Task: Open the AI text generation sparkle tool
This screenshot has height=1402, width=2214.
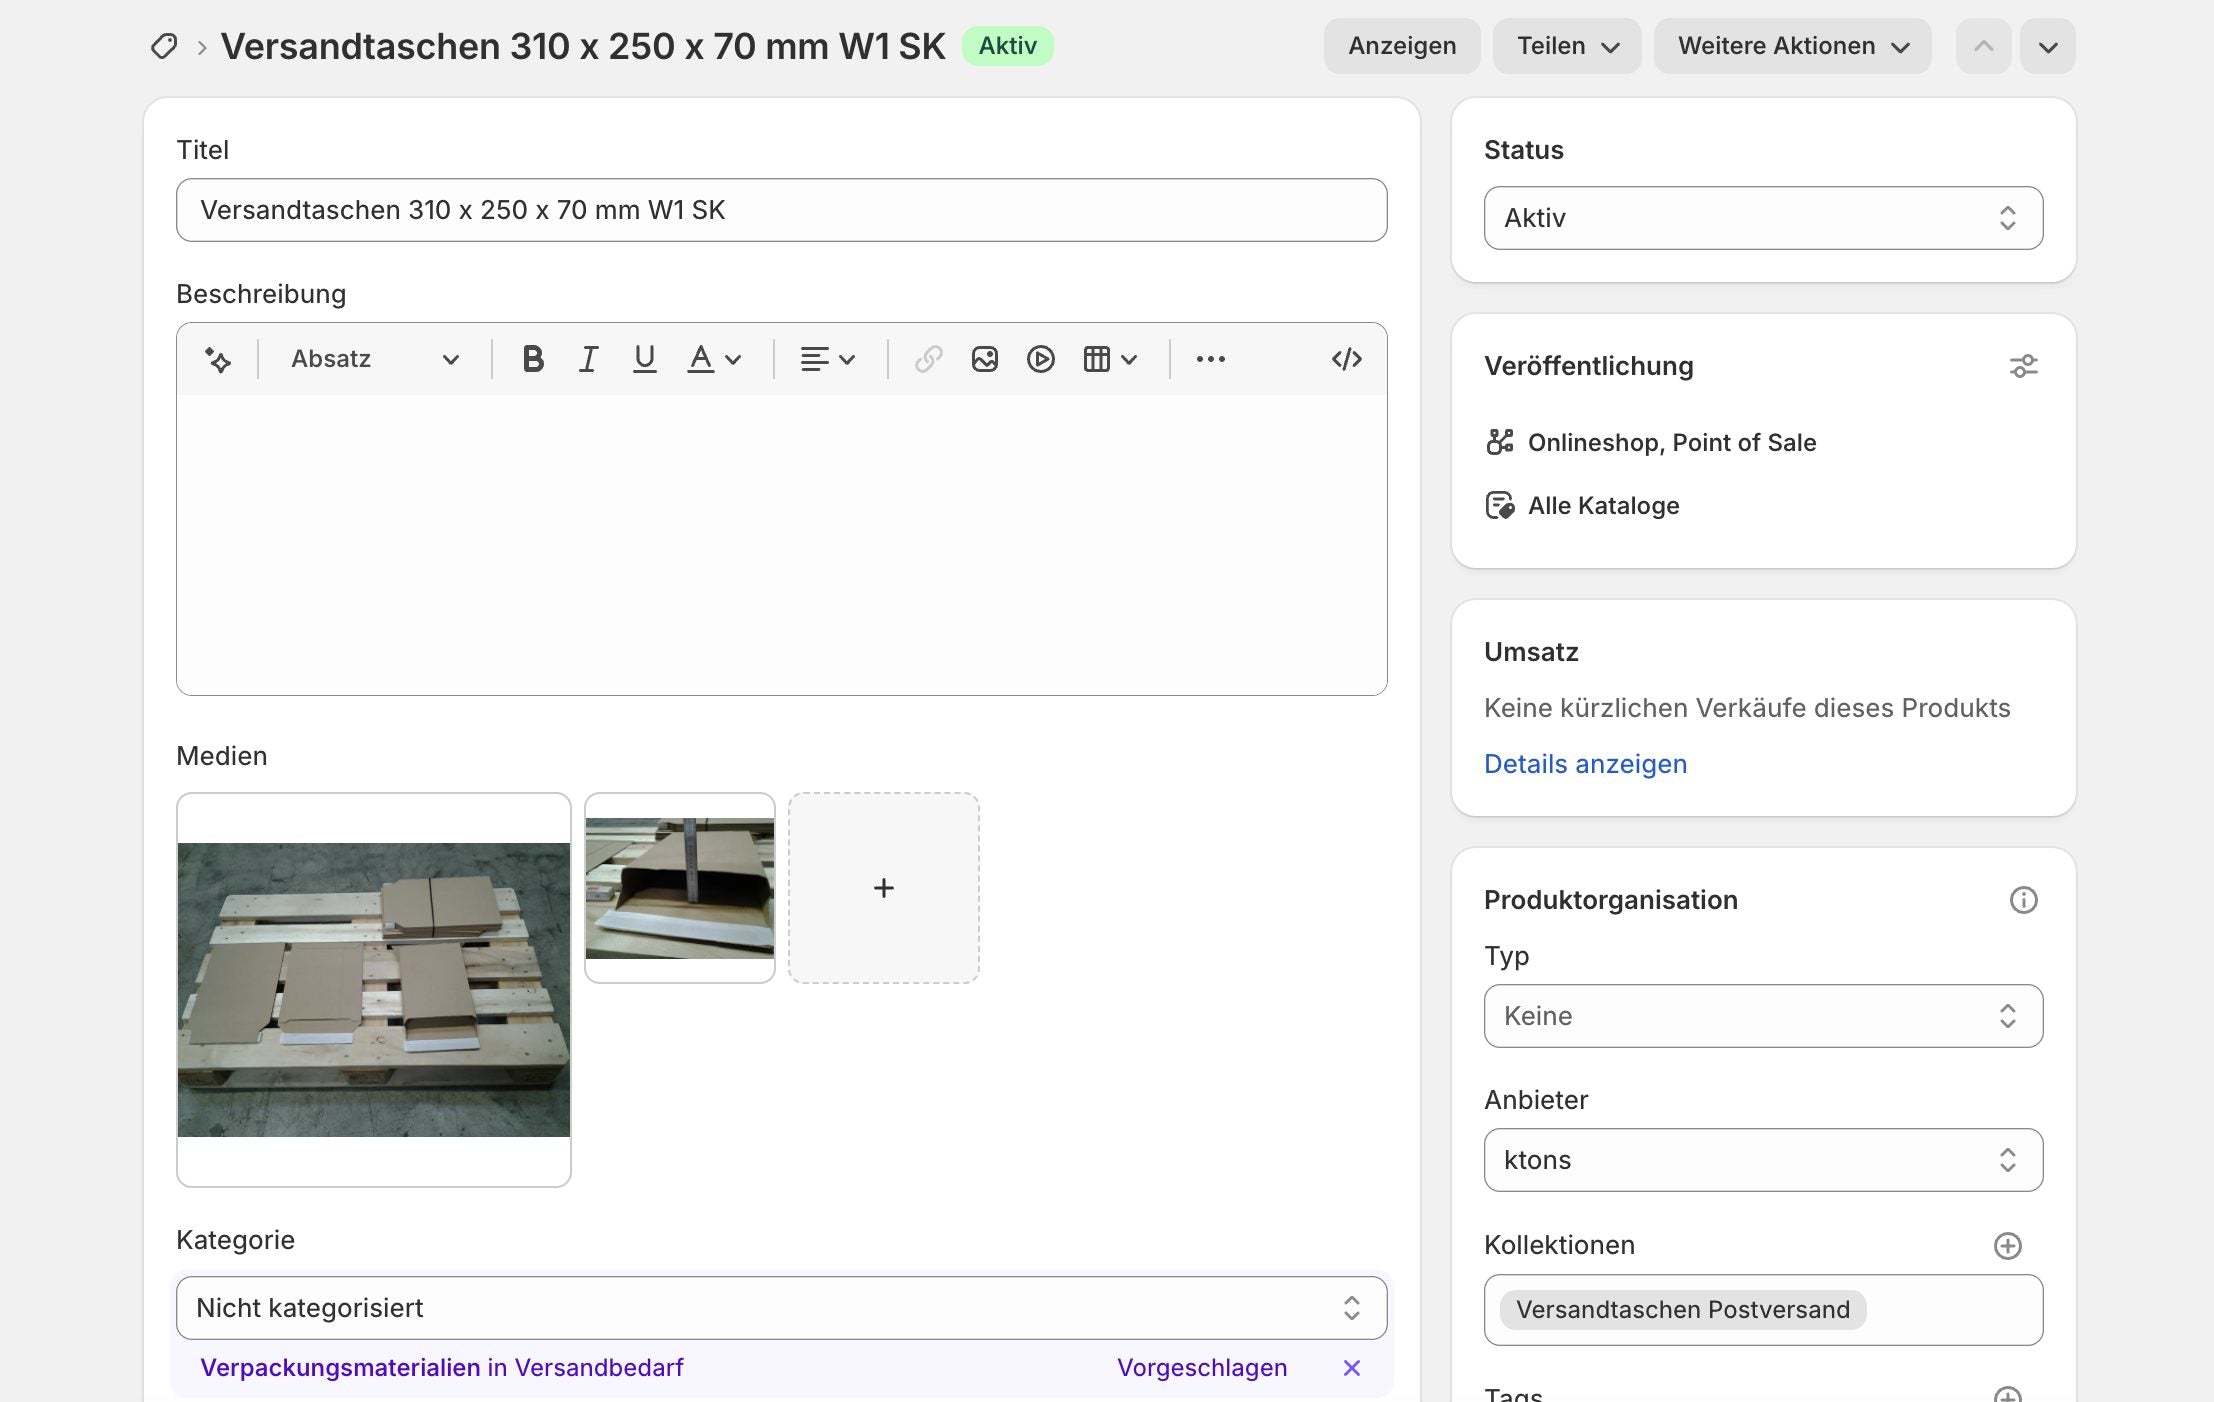Action: tap(217, 359)
